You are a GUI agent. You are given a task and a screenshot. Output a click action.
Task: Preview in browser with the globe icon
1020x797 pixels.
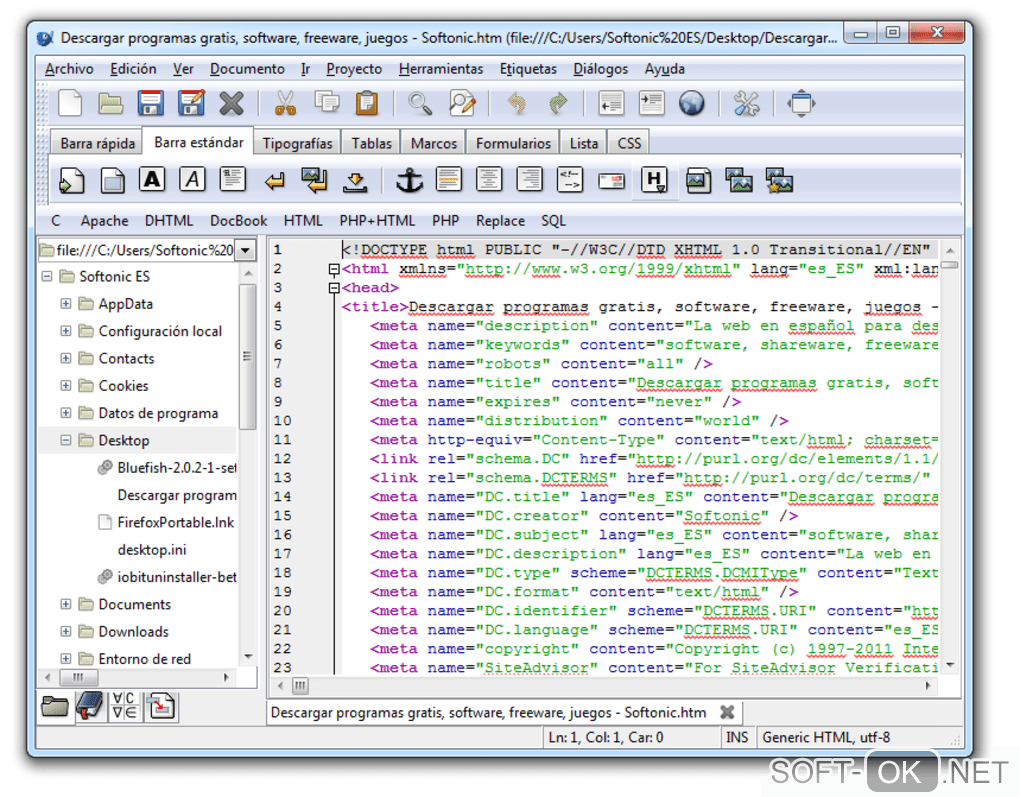691,103
